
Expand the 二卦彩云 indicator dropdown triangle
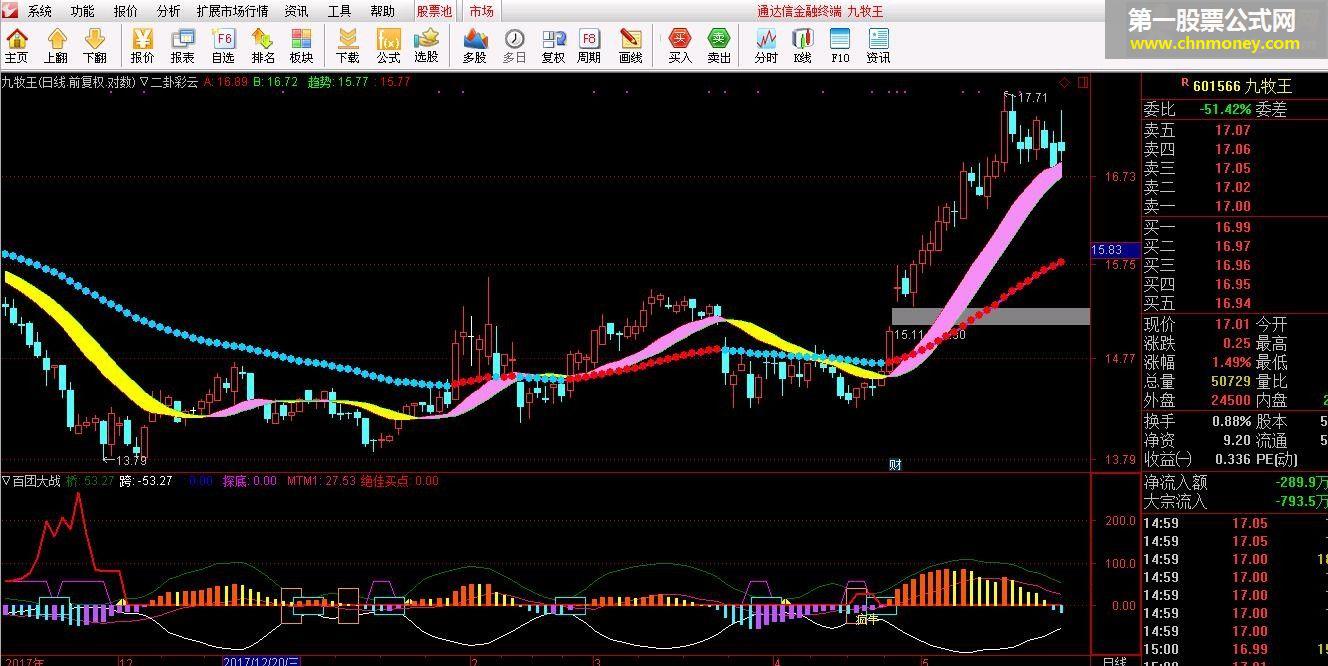pos(145,82)
